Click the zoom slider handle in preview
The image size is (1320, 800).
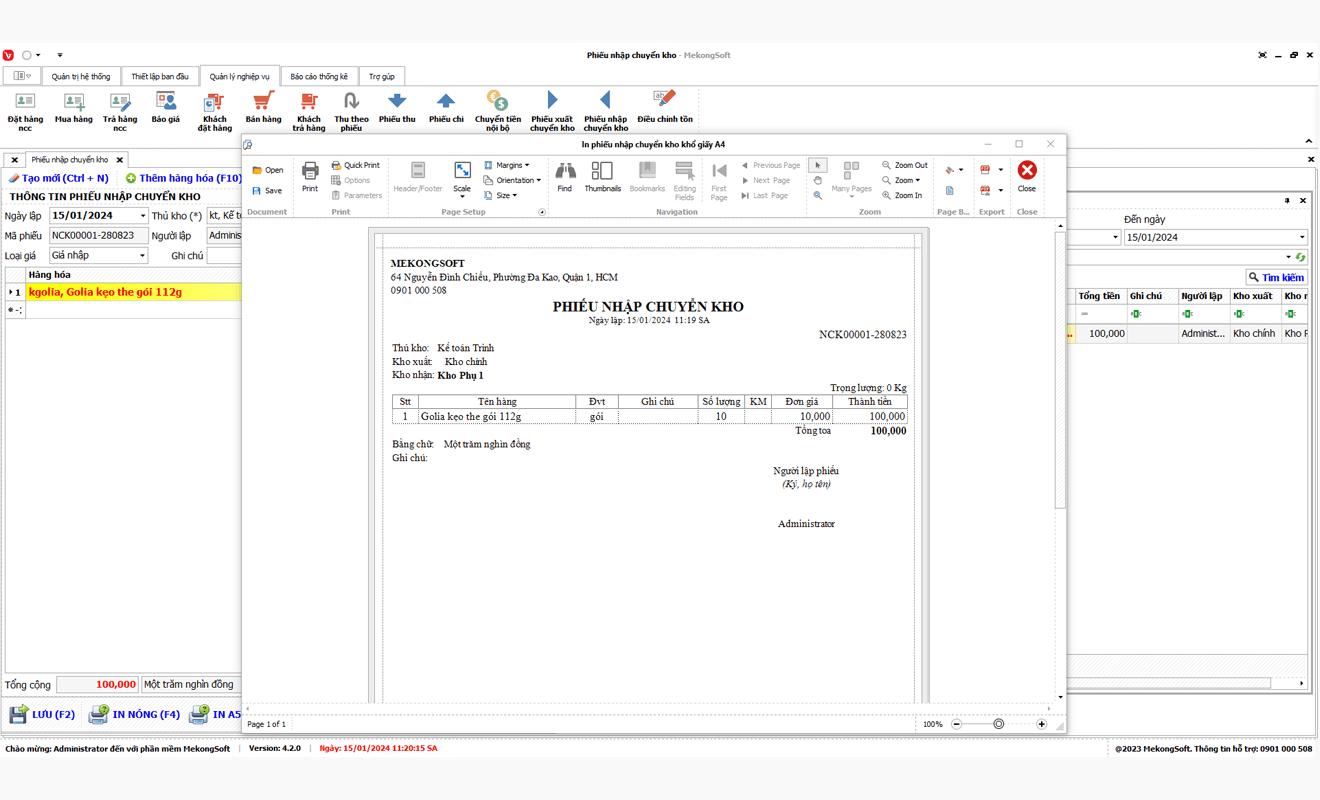point(998,724)
